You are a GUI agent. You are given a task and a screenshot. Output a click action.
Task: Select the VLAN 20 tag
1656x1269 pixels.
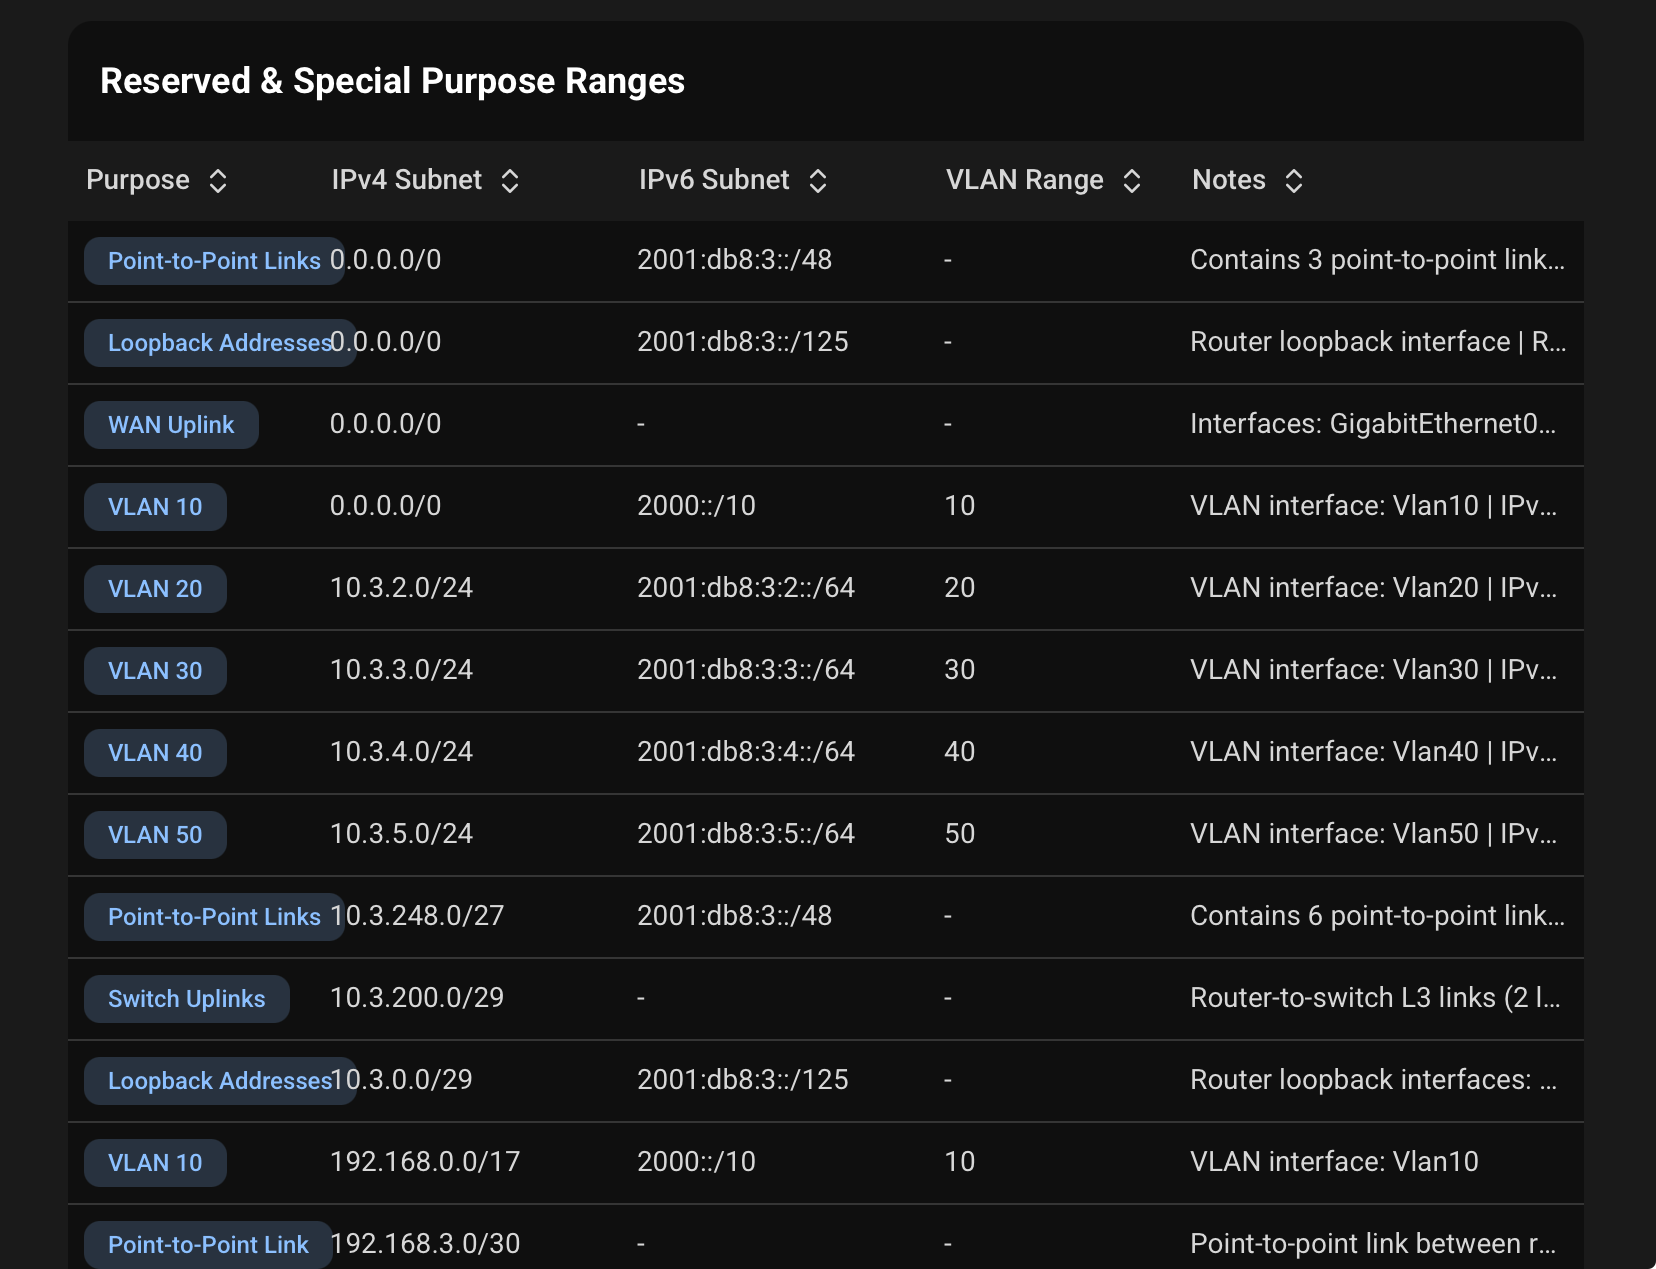pos(155,589)
